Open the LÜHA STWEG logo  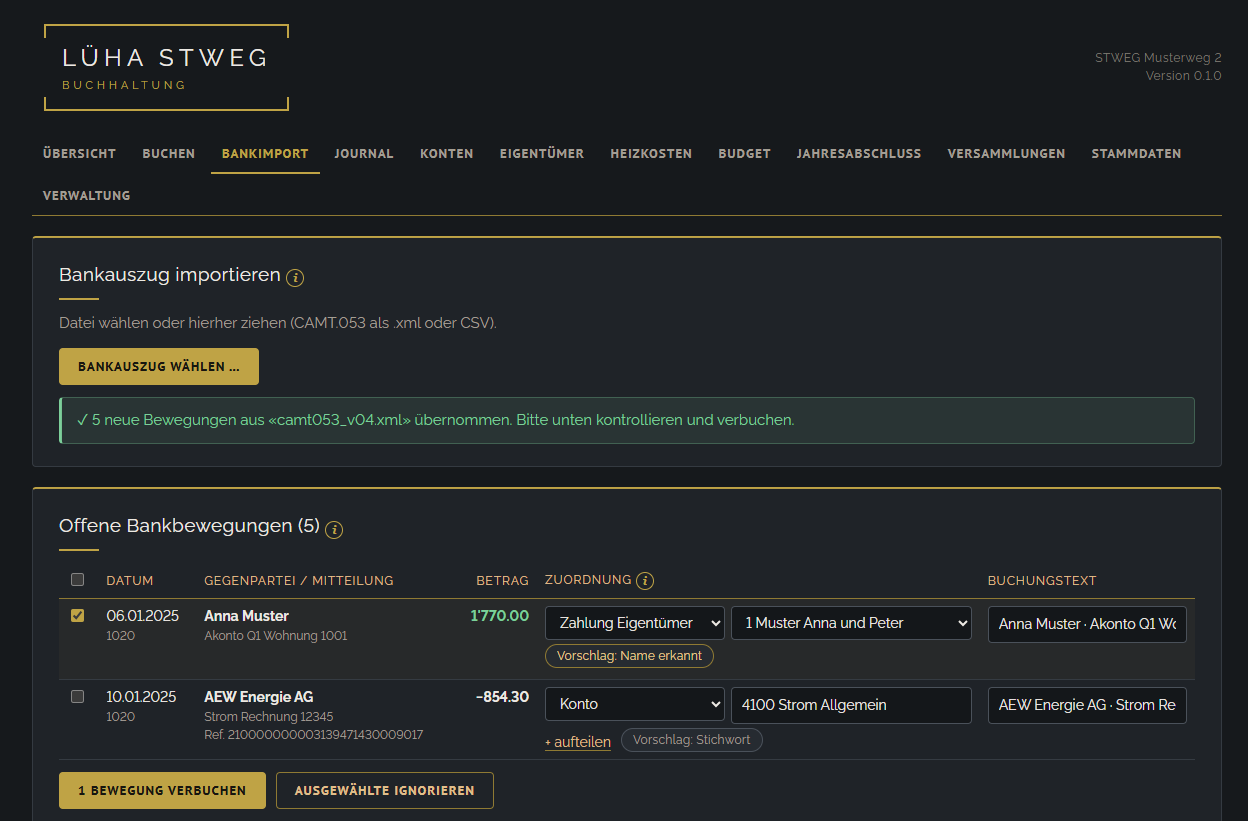point(166,67)
